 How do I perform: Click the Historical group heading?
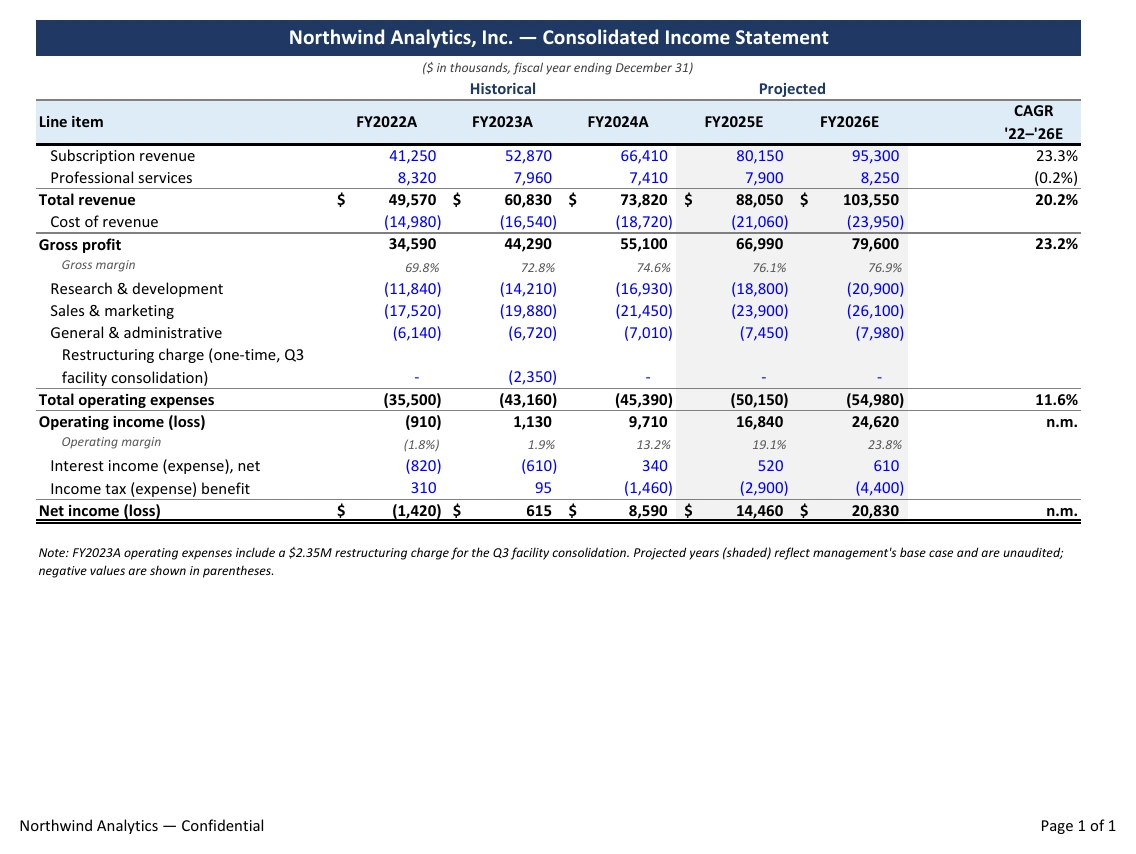[x=502, y=89]
